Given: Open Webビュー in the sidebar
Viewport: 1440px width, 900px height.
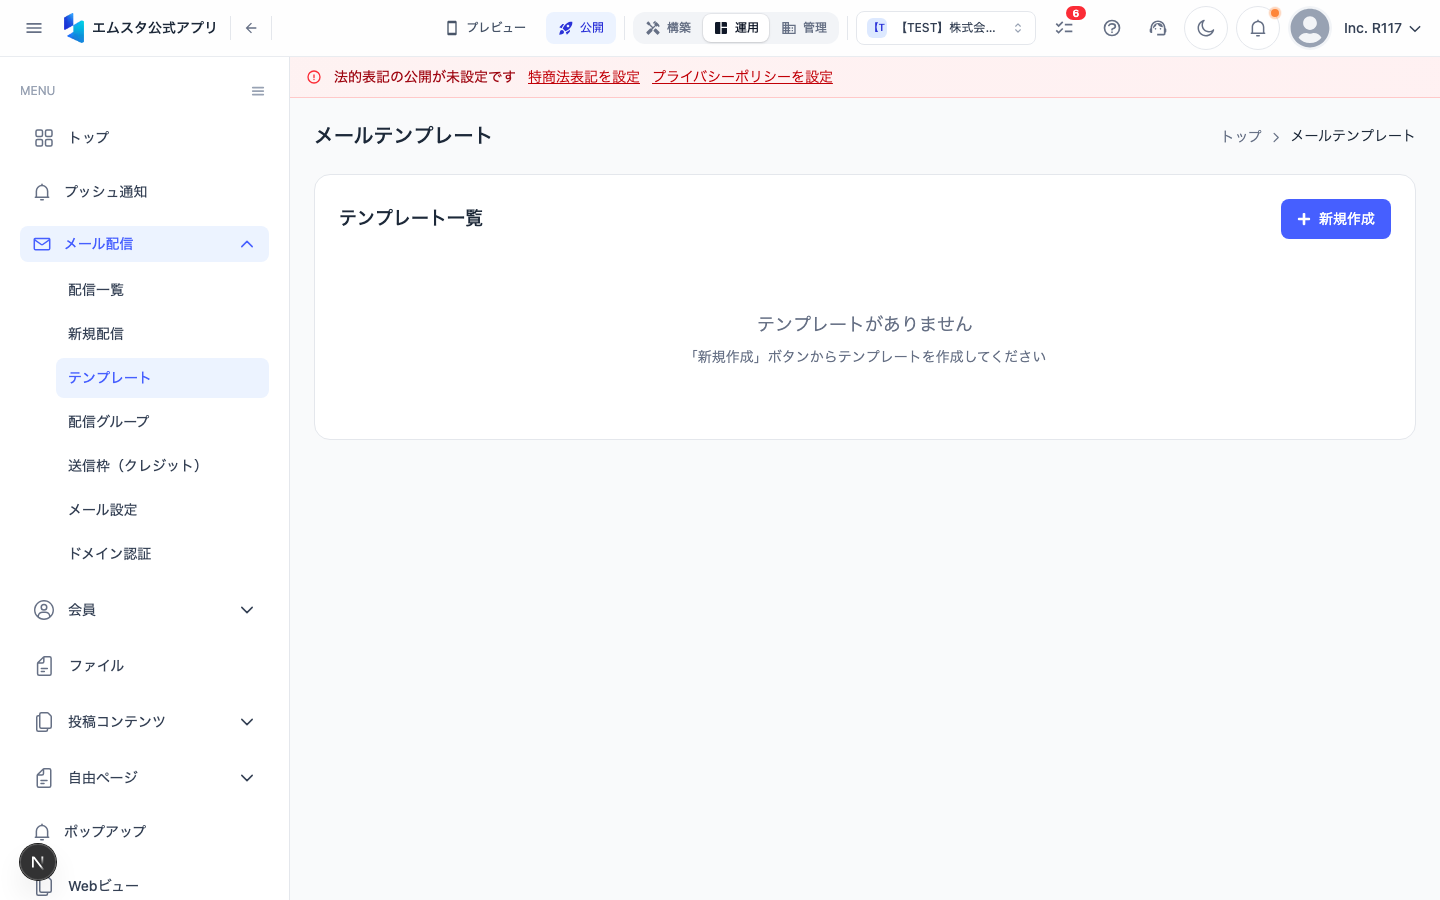Looking at the screenshot, I should 144,886.
